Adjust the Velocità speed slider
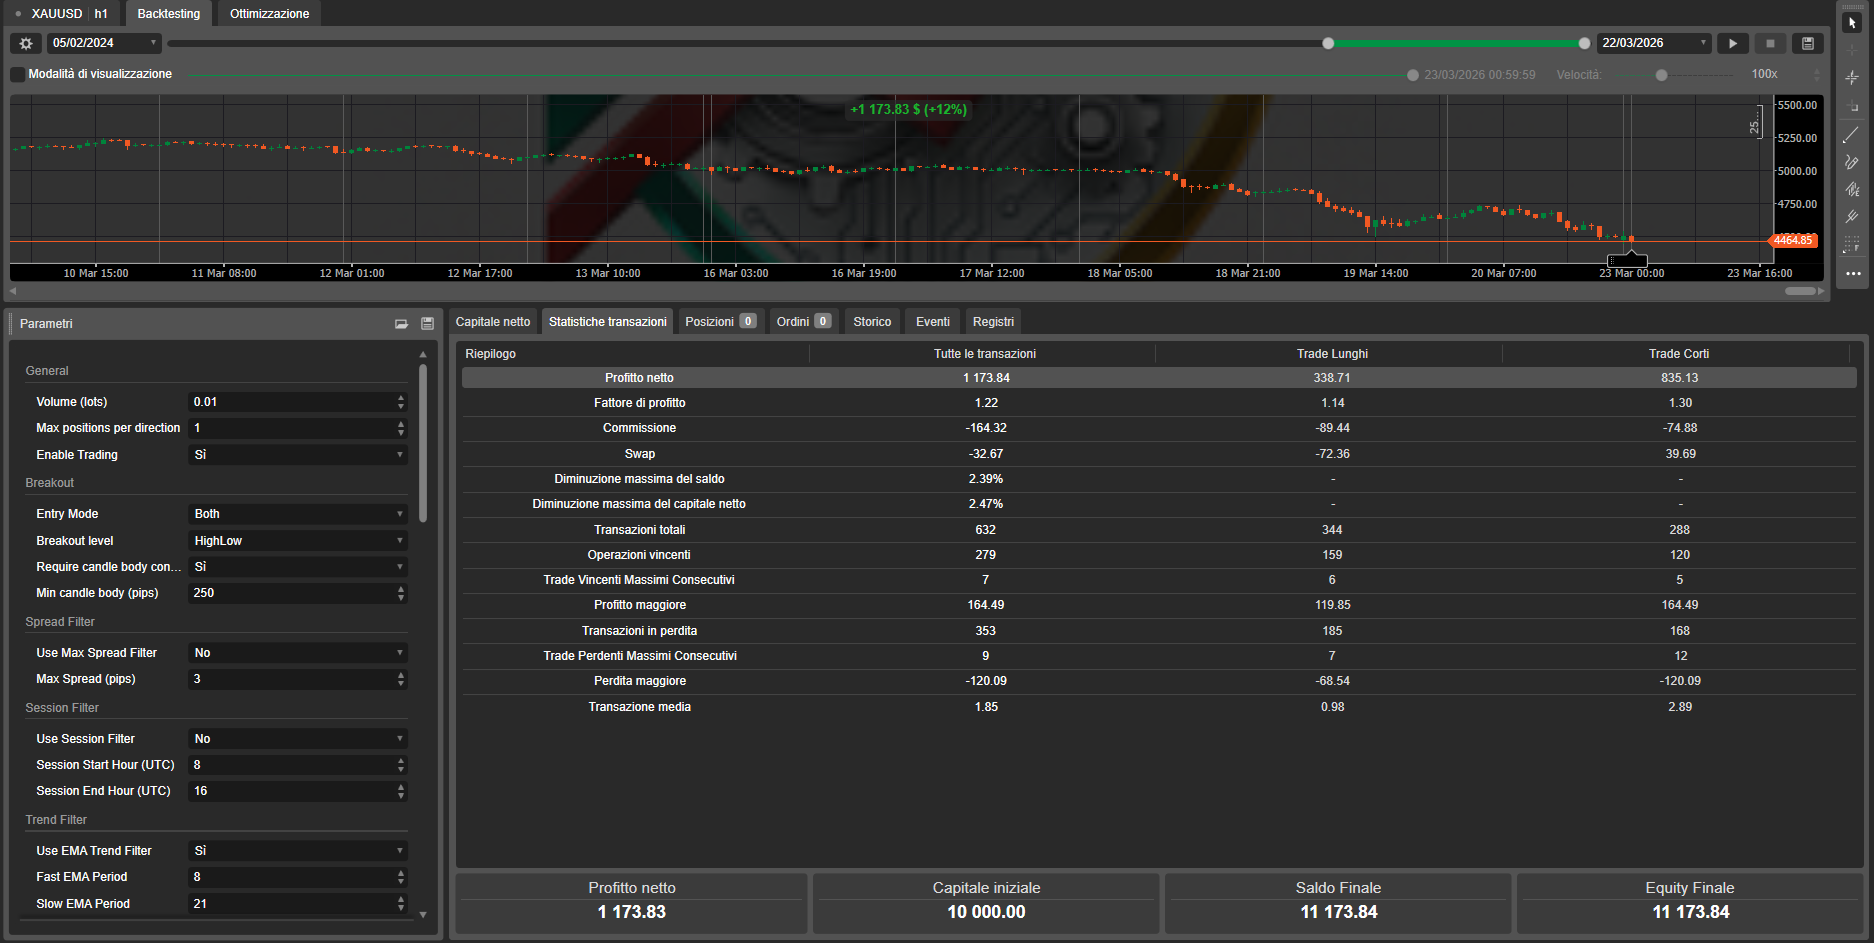 (x=1662, y=74)
